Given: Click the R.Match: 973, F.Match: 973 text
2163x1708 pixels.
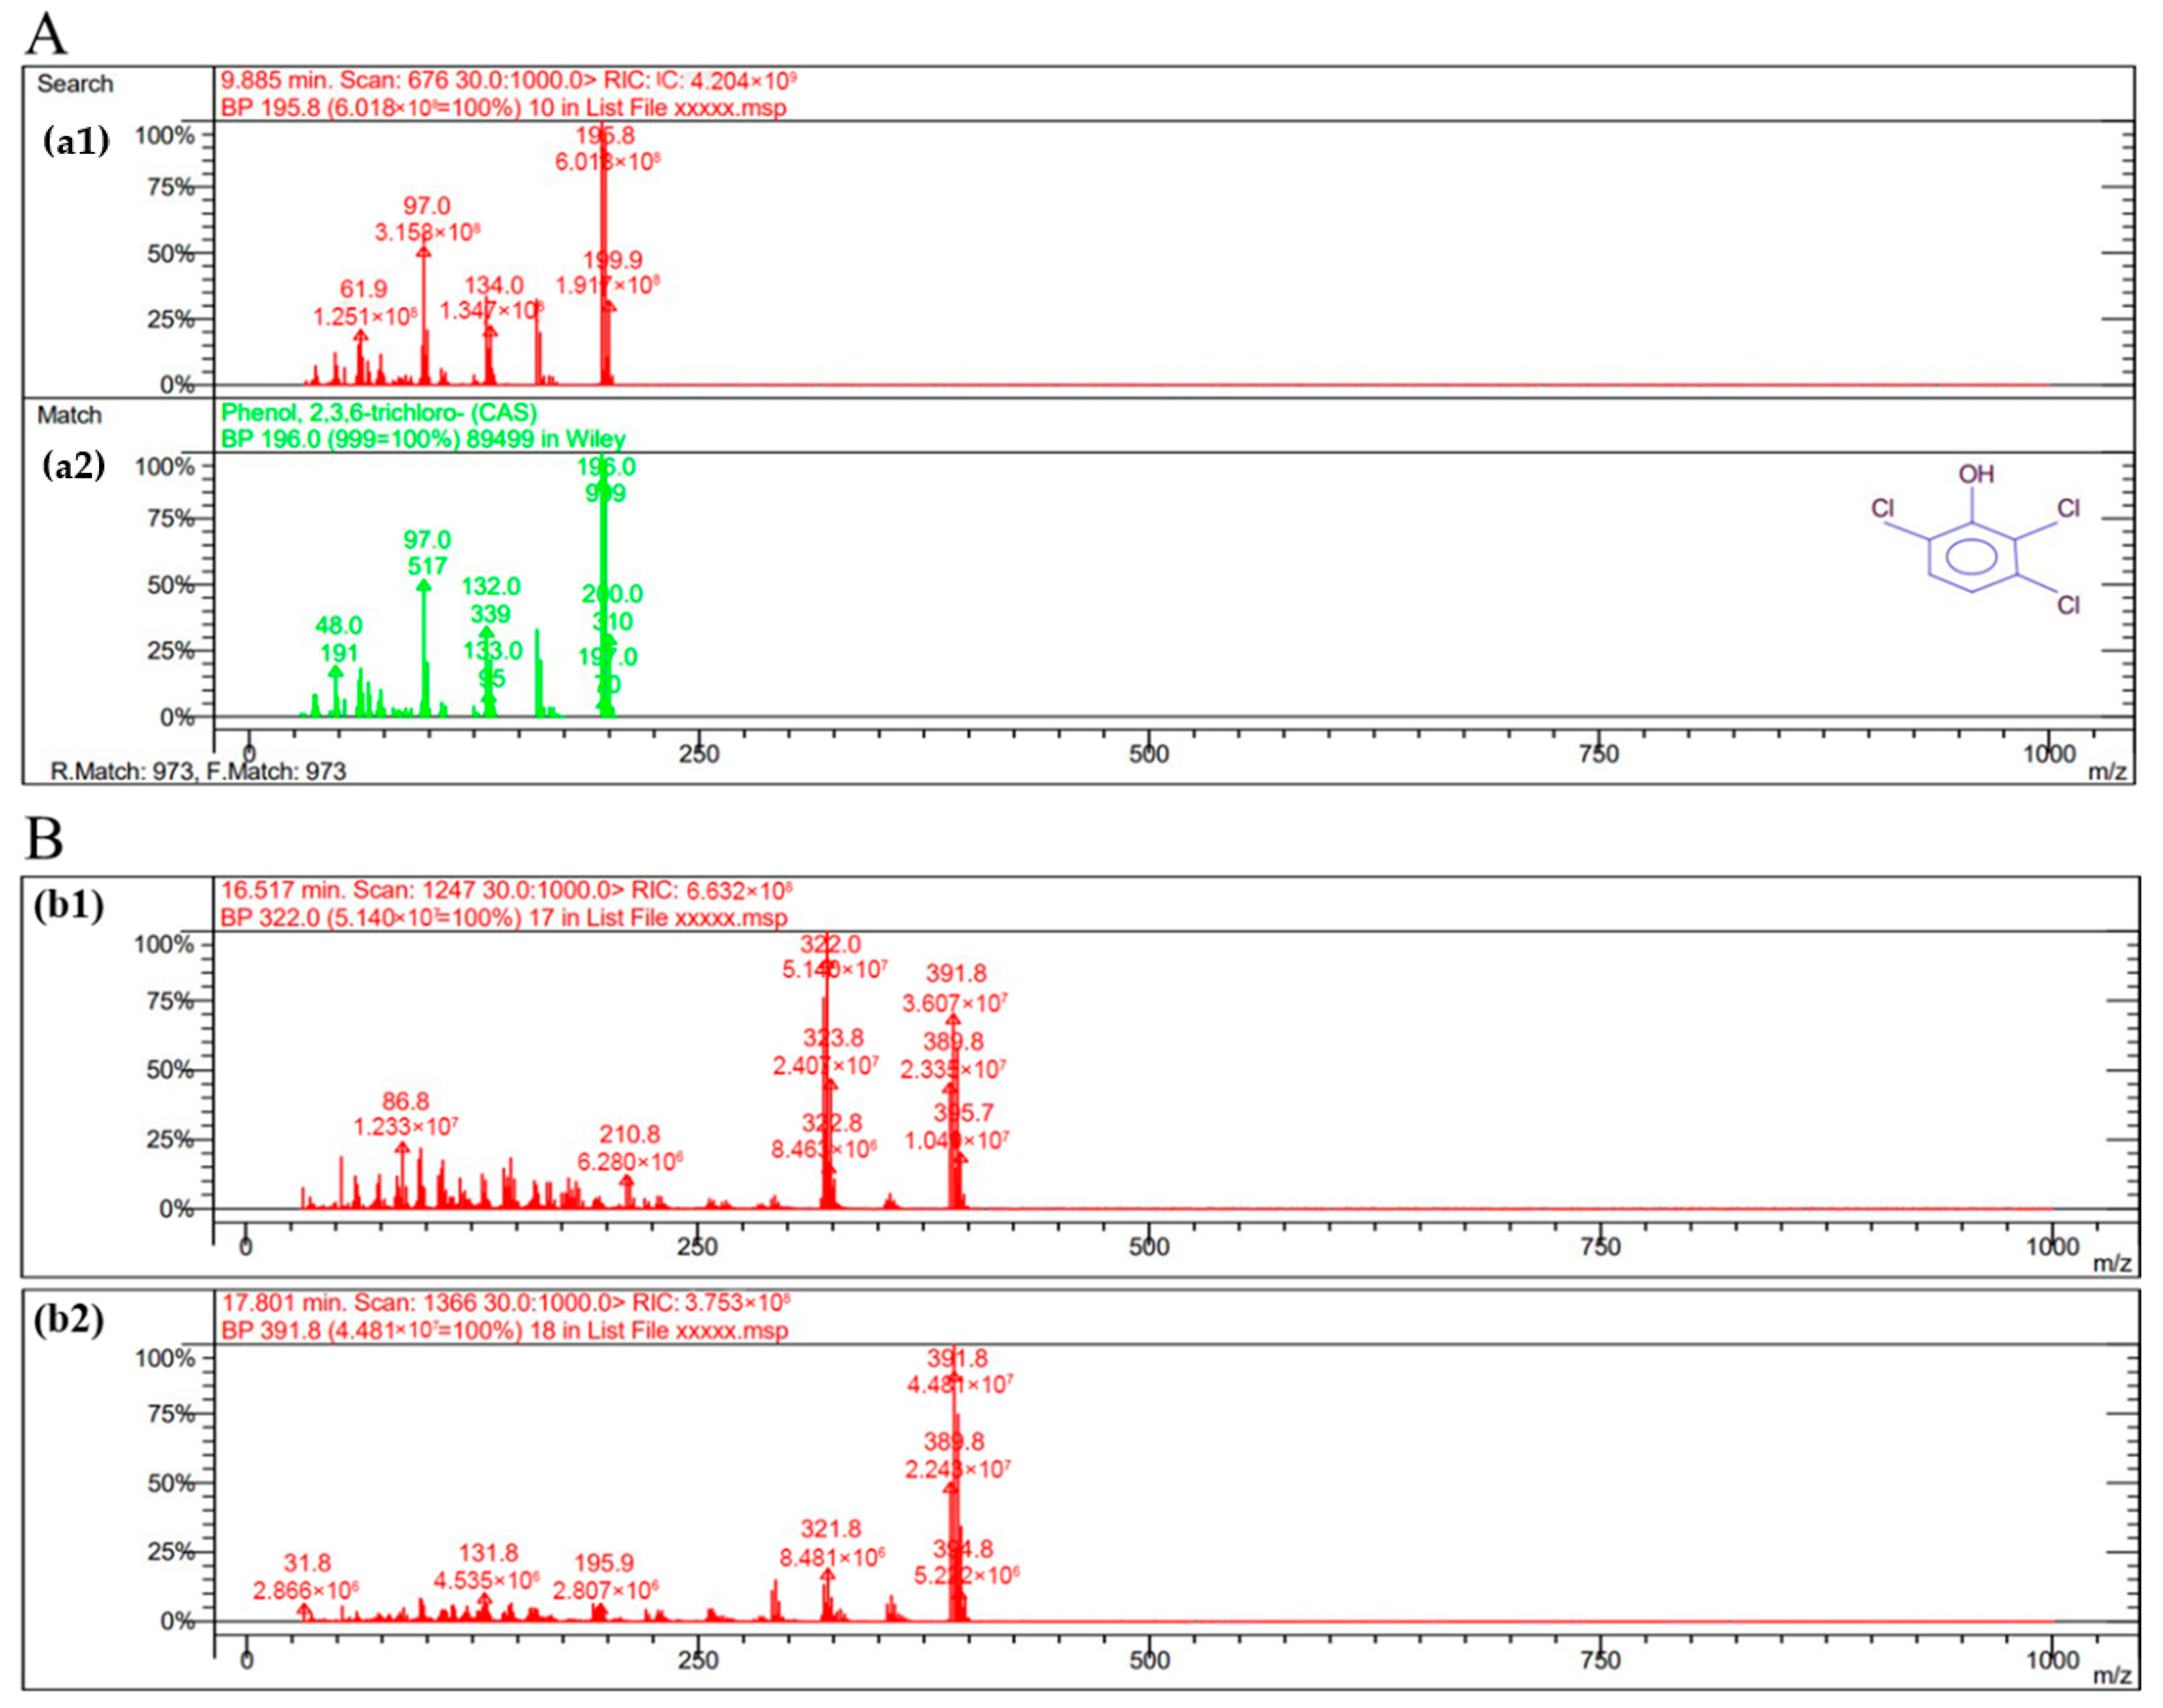Looking at the screenshot, I should click(198, 771).
